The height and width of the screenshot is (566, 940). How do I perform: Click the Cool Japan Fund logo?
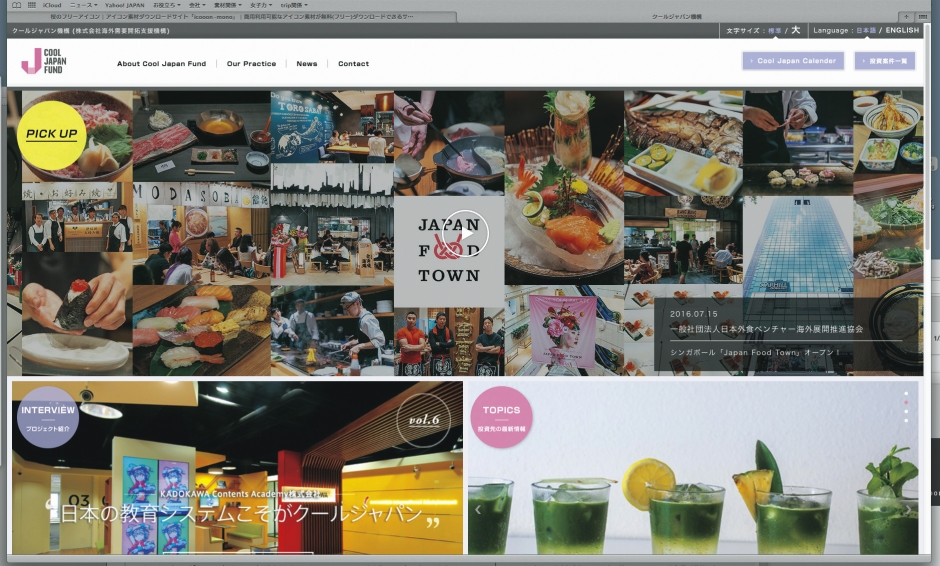(x=43, y=61)
